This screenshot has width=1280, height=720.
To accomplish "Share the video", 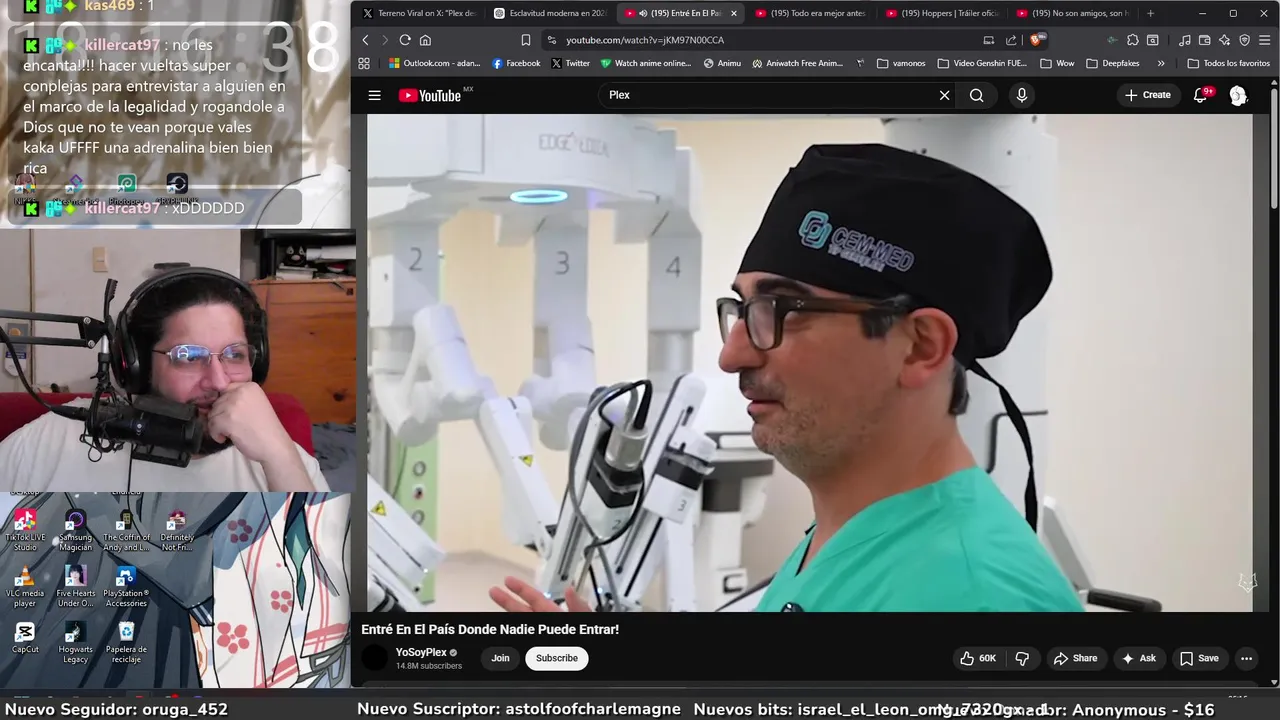I will 1075,658.
